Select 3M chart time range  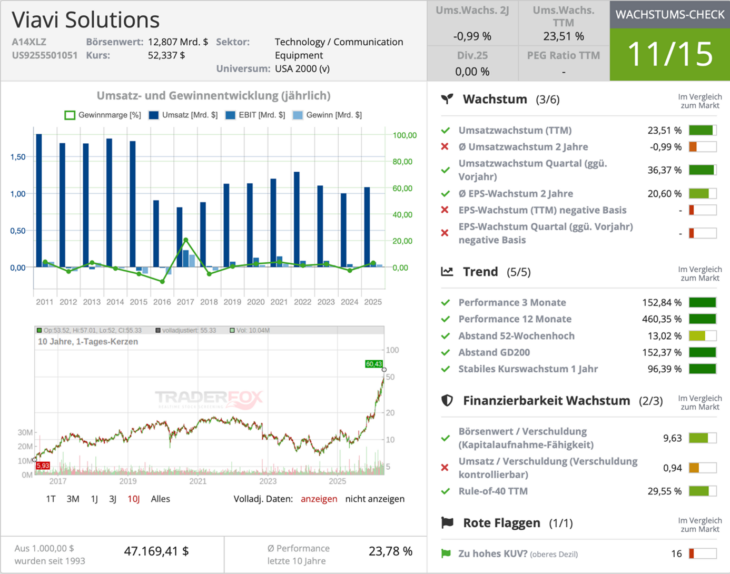[x=73, y=499]
